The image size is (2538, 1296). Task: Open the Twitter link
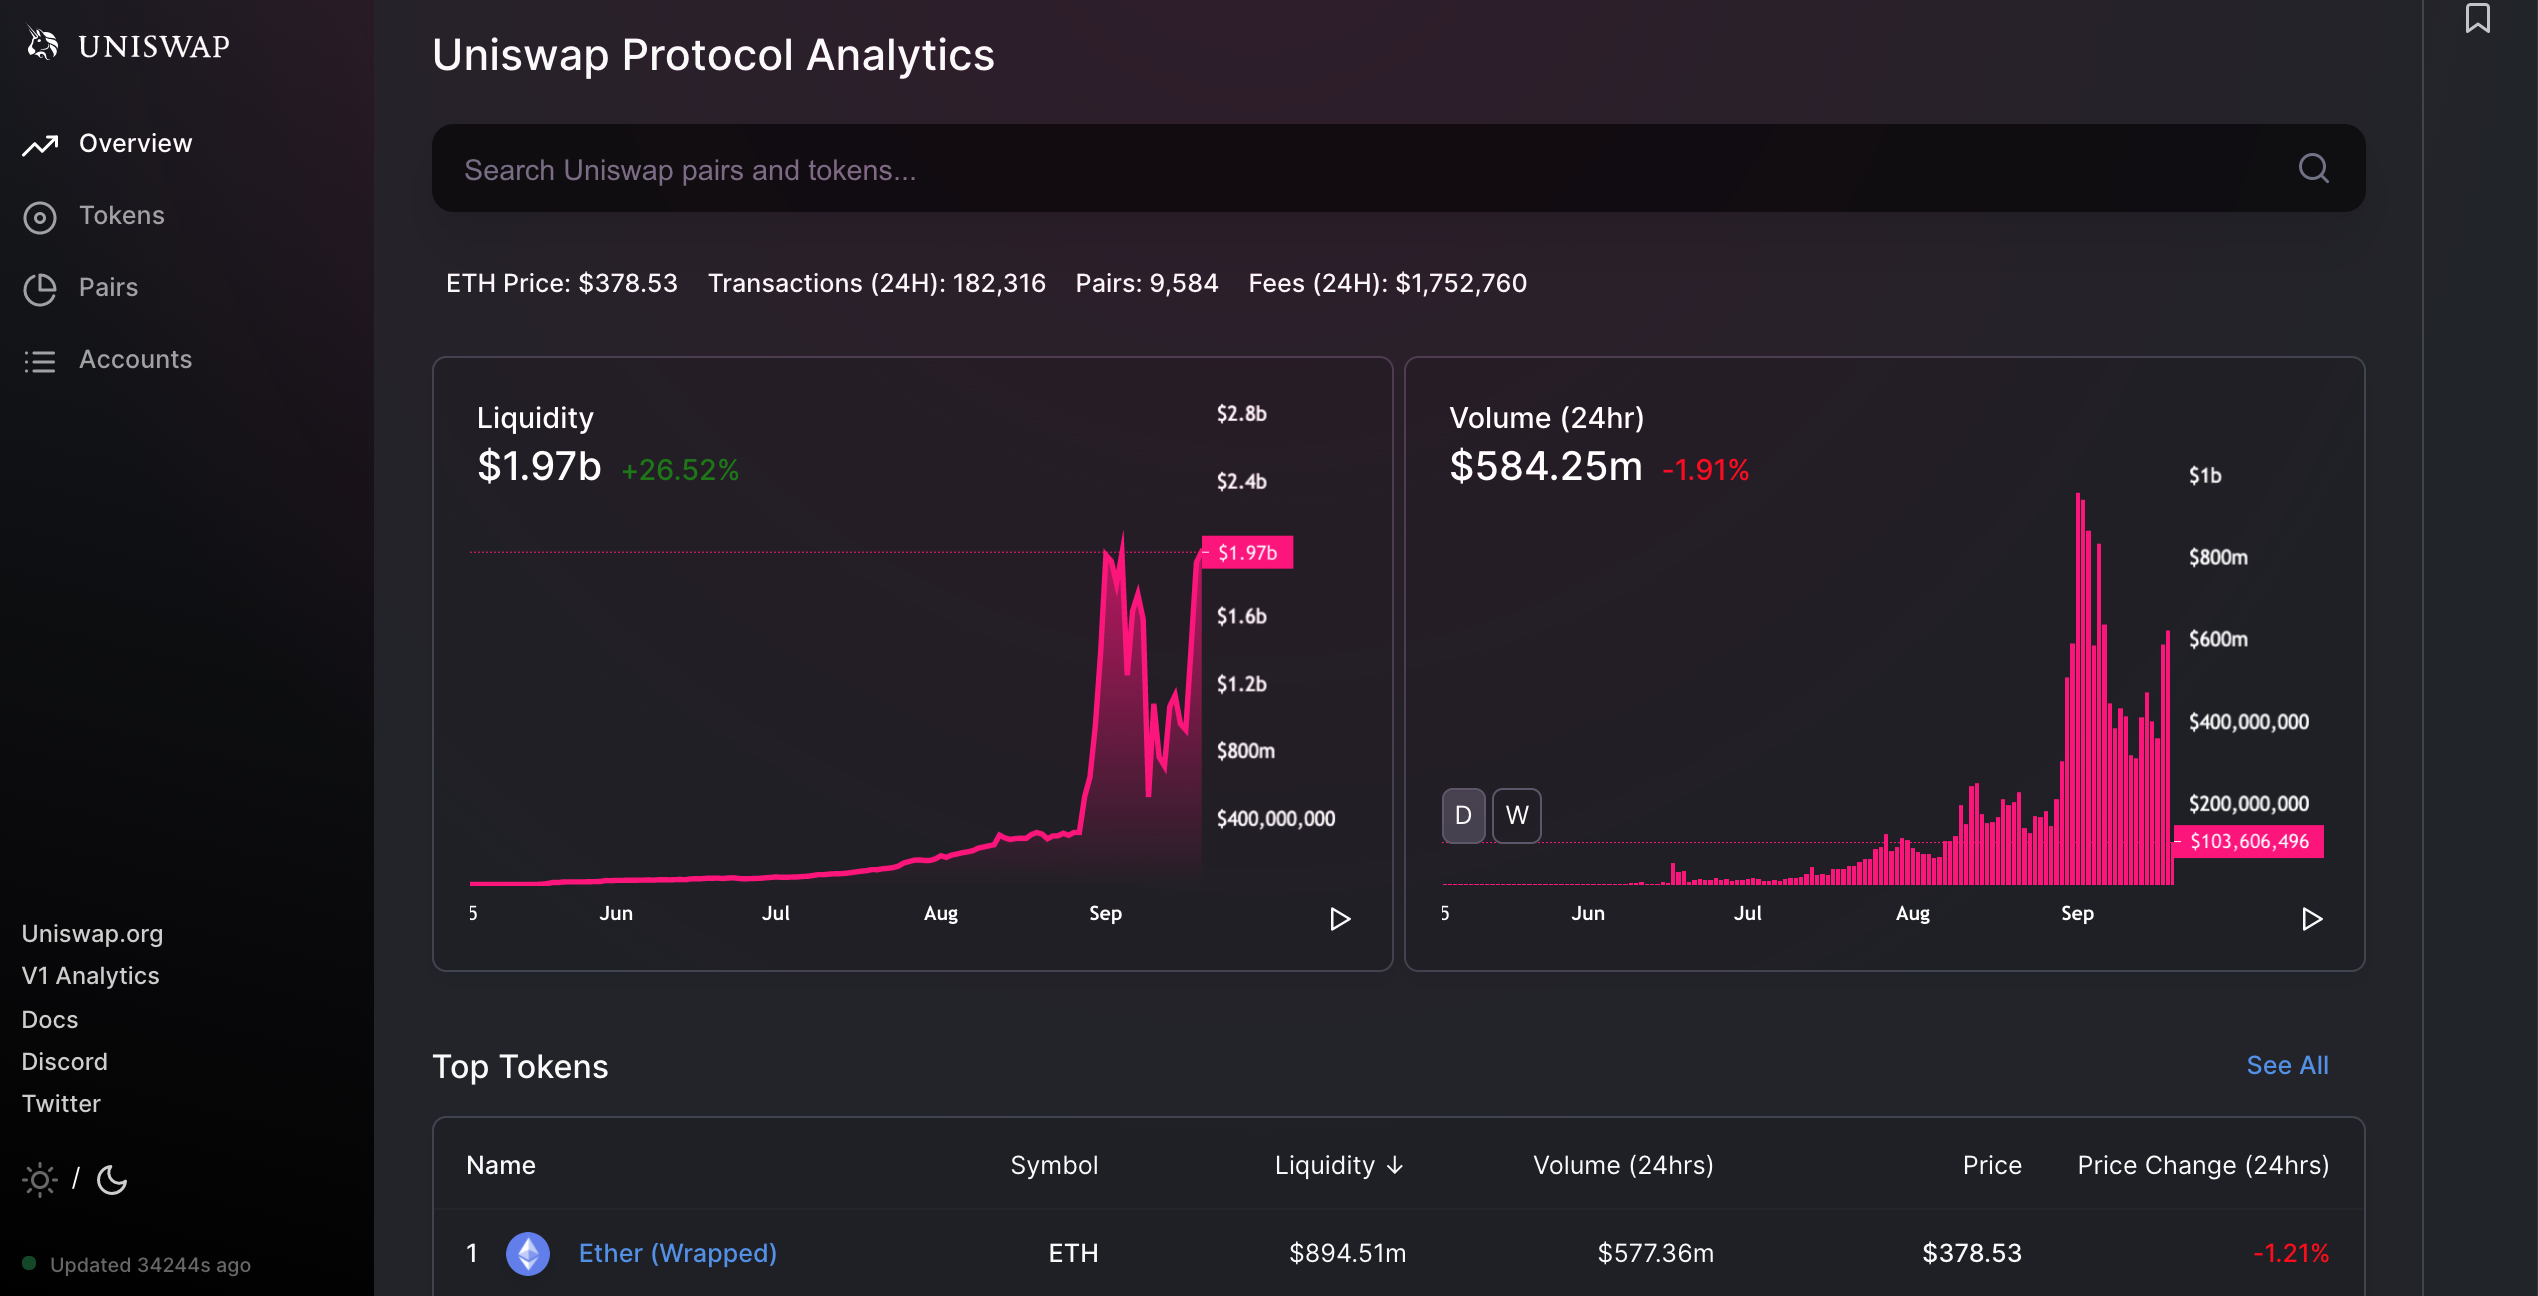(x=61, y=1103)
